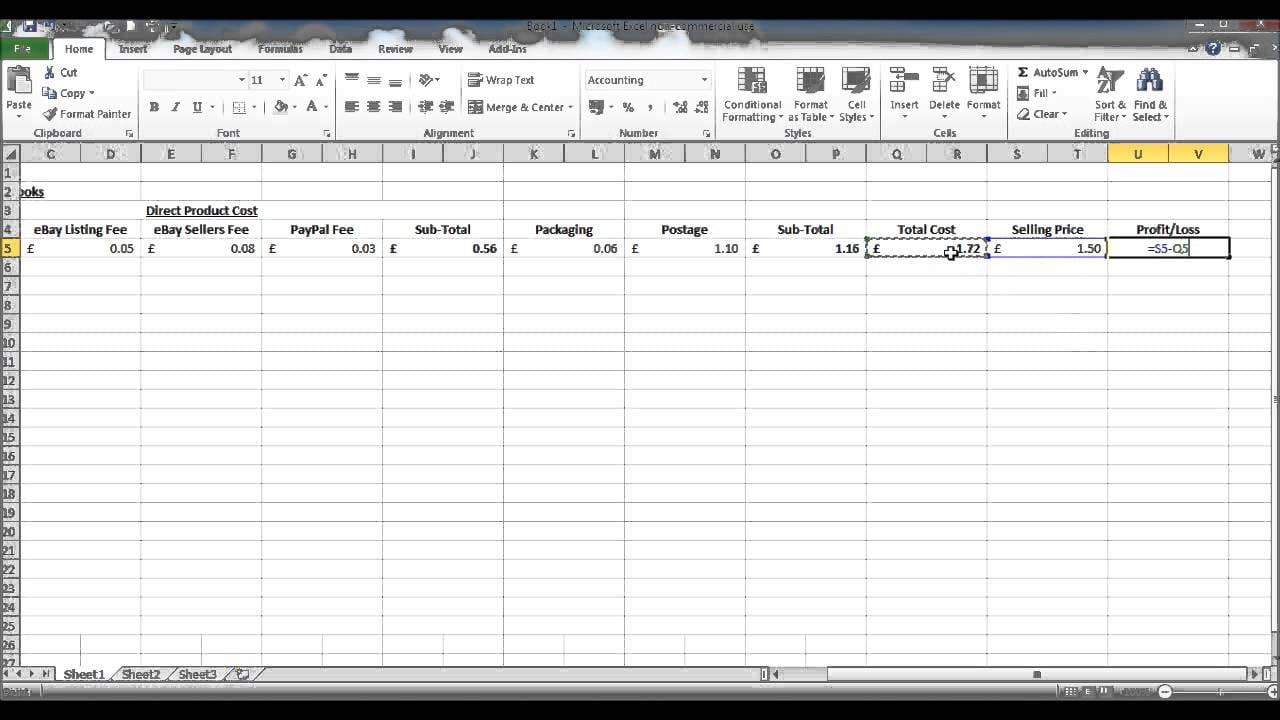Toggle bold formatting

click(x=154, y=106)
